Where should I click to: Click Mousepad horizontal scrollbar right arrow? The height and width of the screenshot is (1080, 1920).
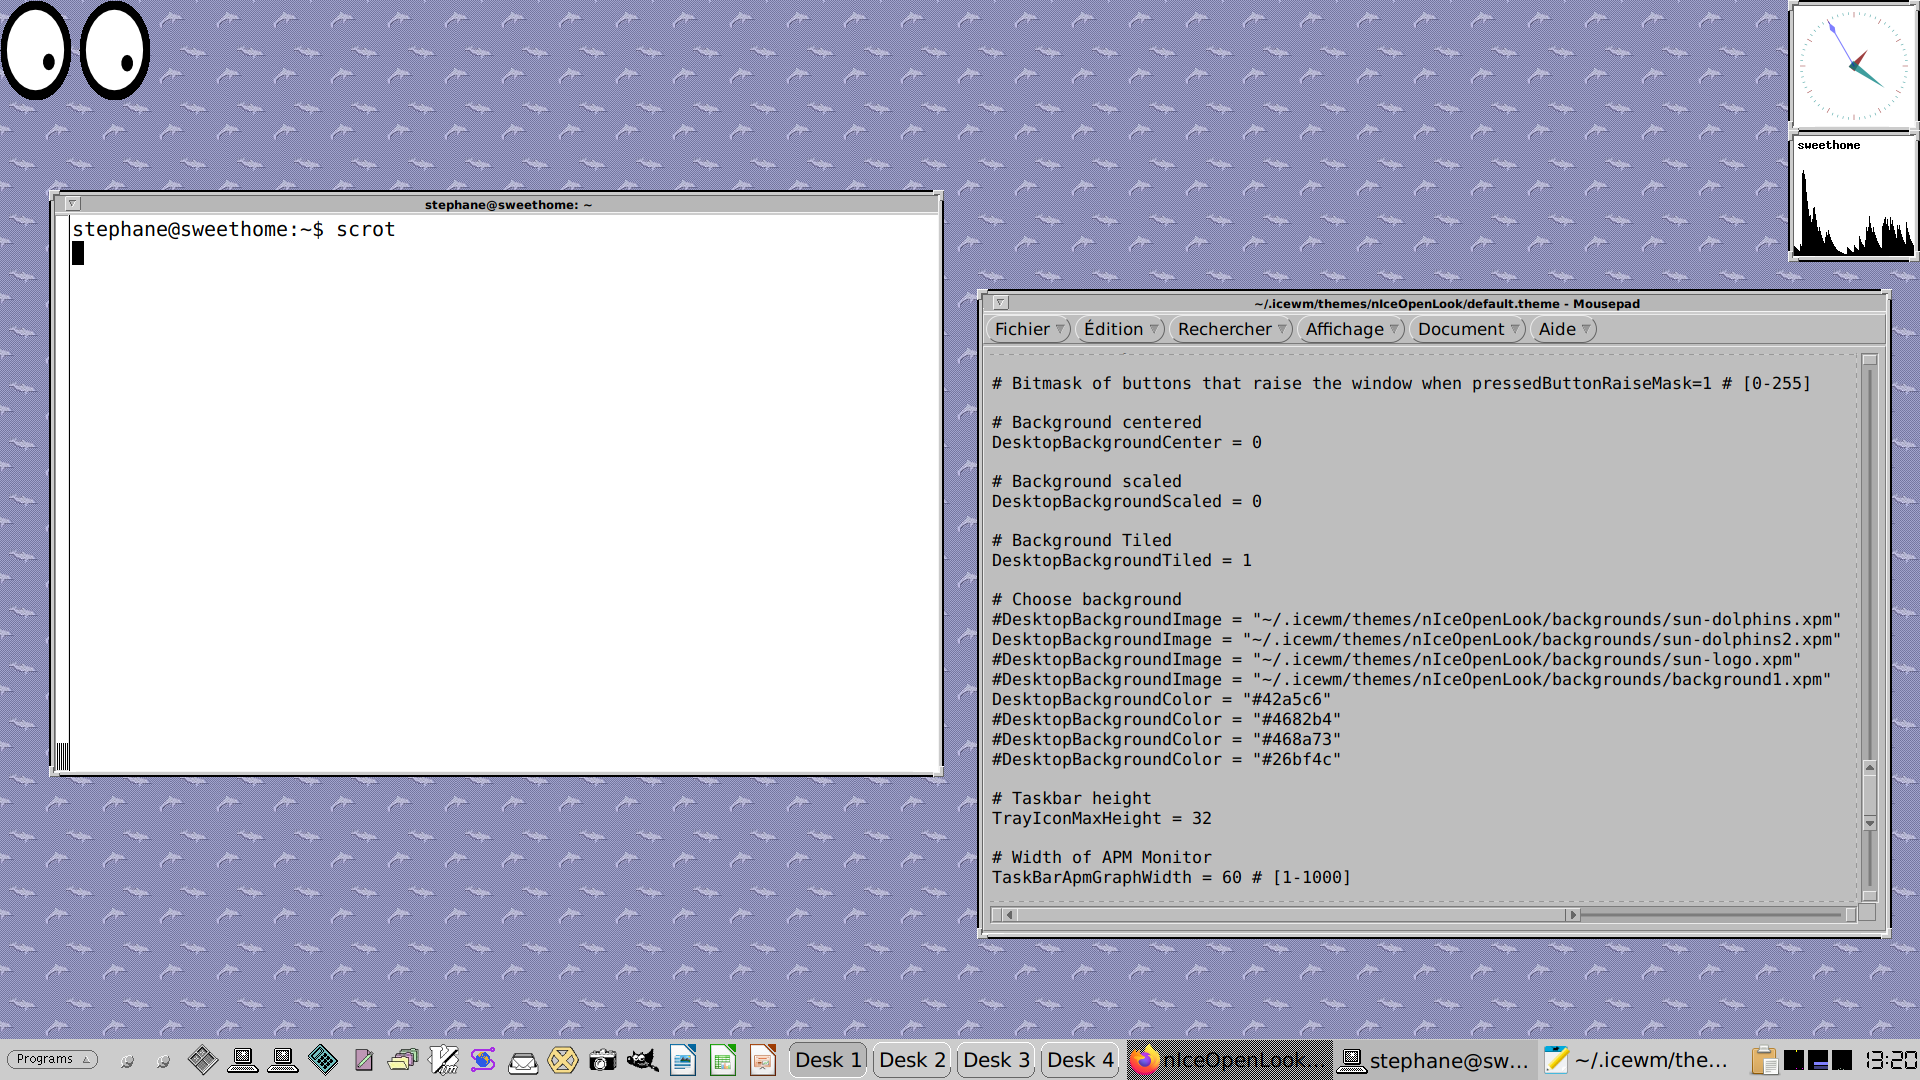(x=1572, y=914)
